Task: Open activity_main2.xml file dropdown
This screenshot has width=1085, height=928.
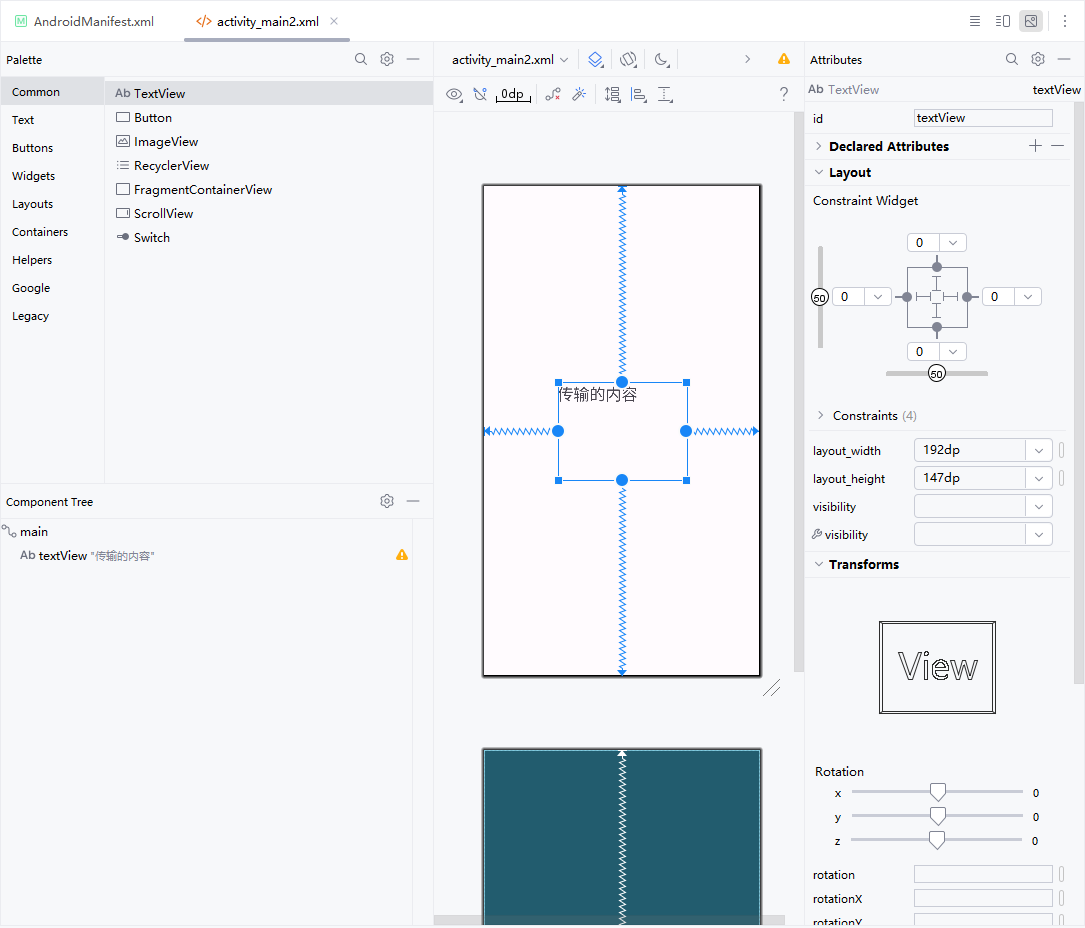Action: [510, 60]
